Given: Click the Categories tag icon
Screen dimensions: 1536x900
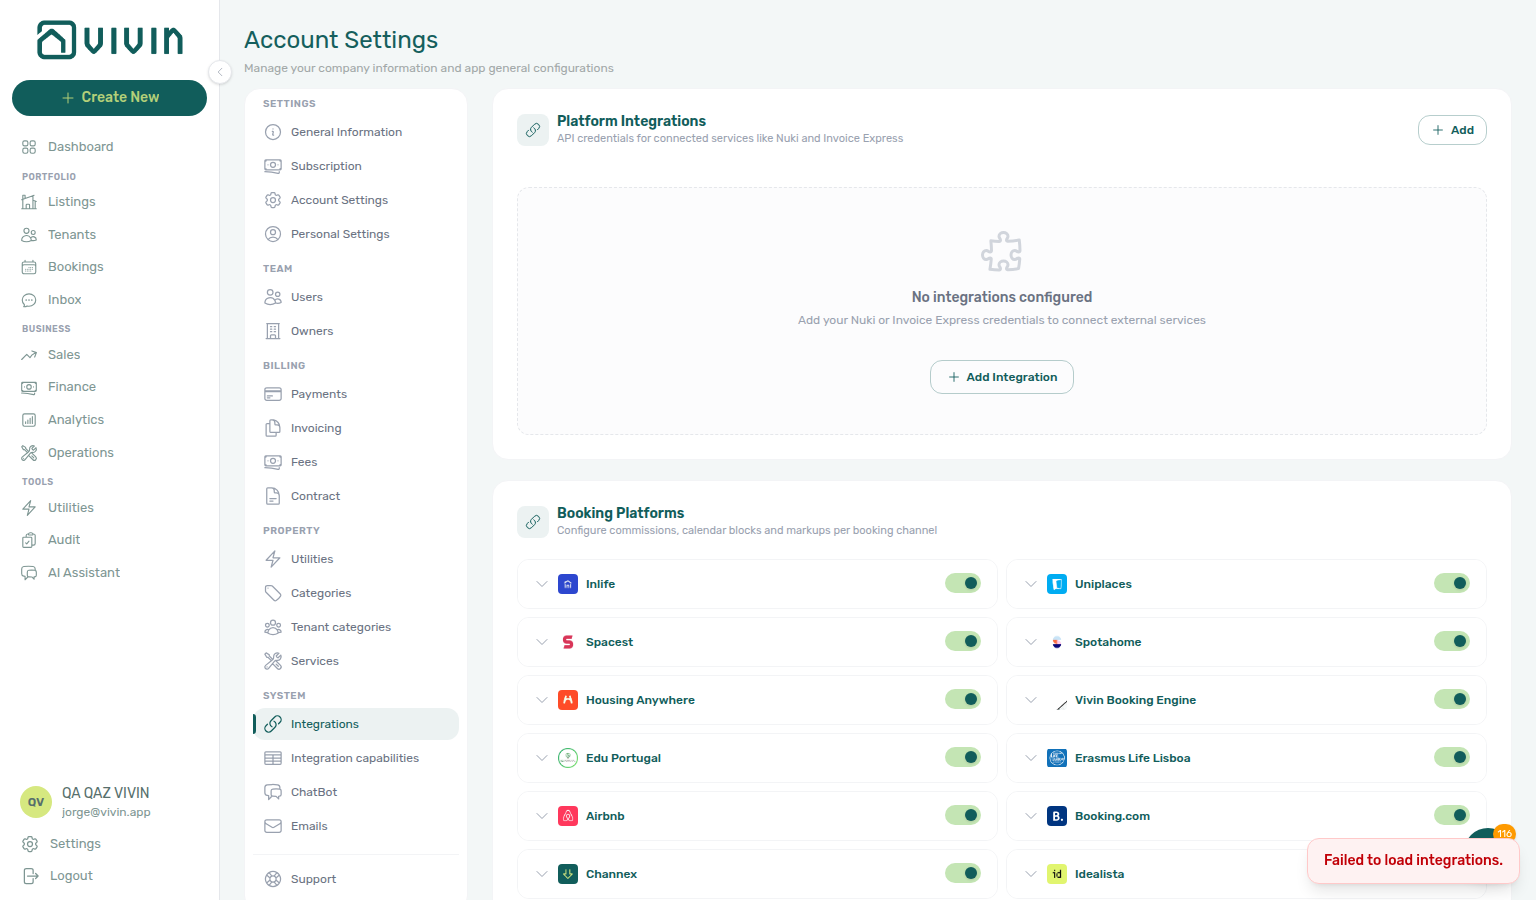Looking at the screenshot, I should pyautogui.click(x=273, y=593).
